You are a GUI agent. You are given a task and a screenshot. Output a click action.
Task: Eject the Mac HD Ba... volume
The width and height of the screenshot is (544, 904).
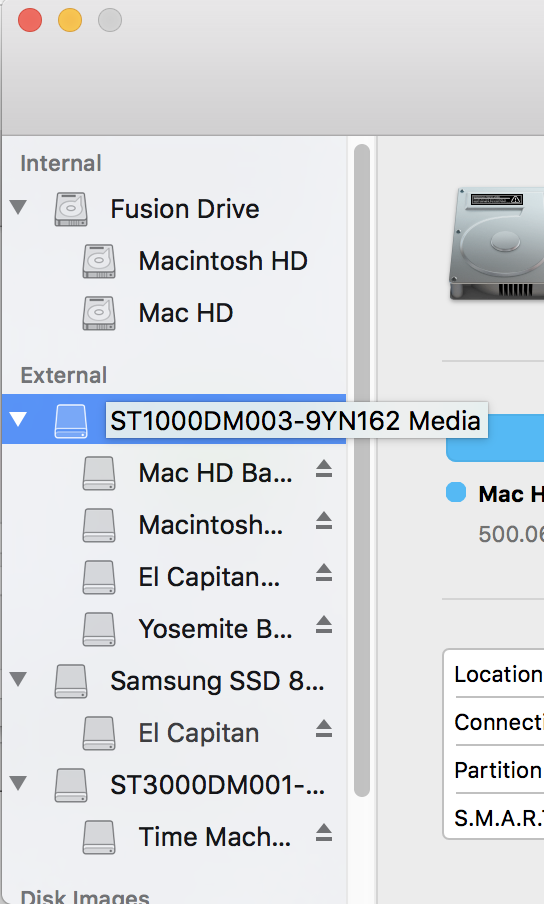[x=324, y=469]
